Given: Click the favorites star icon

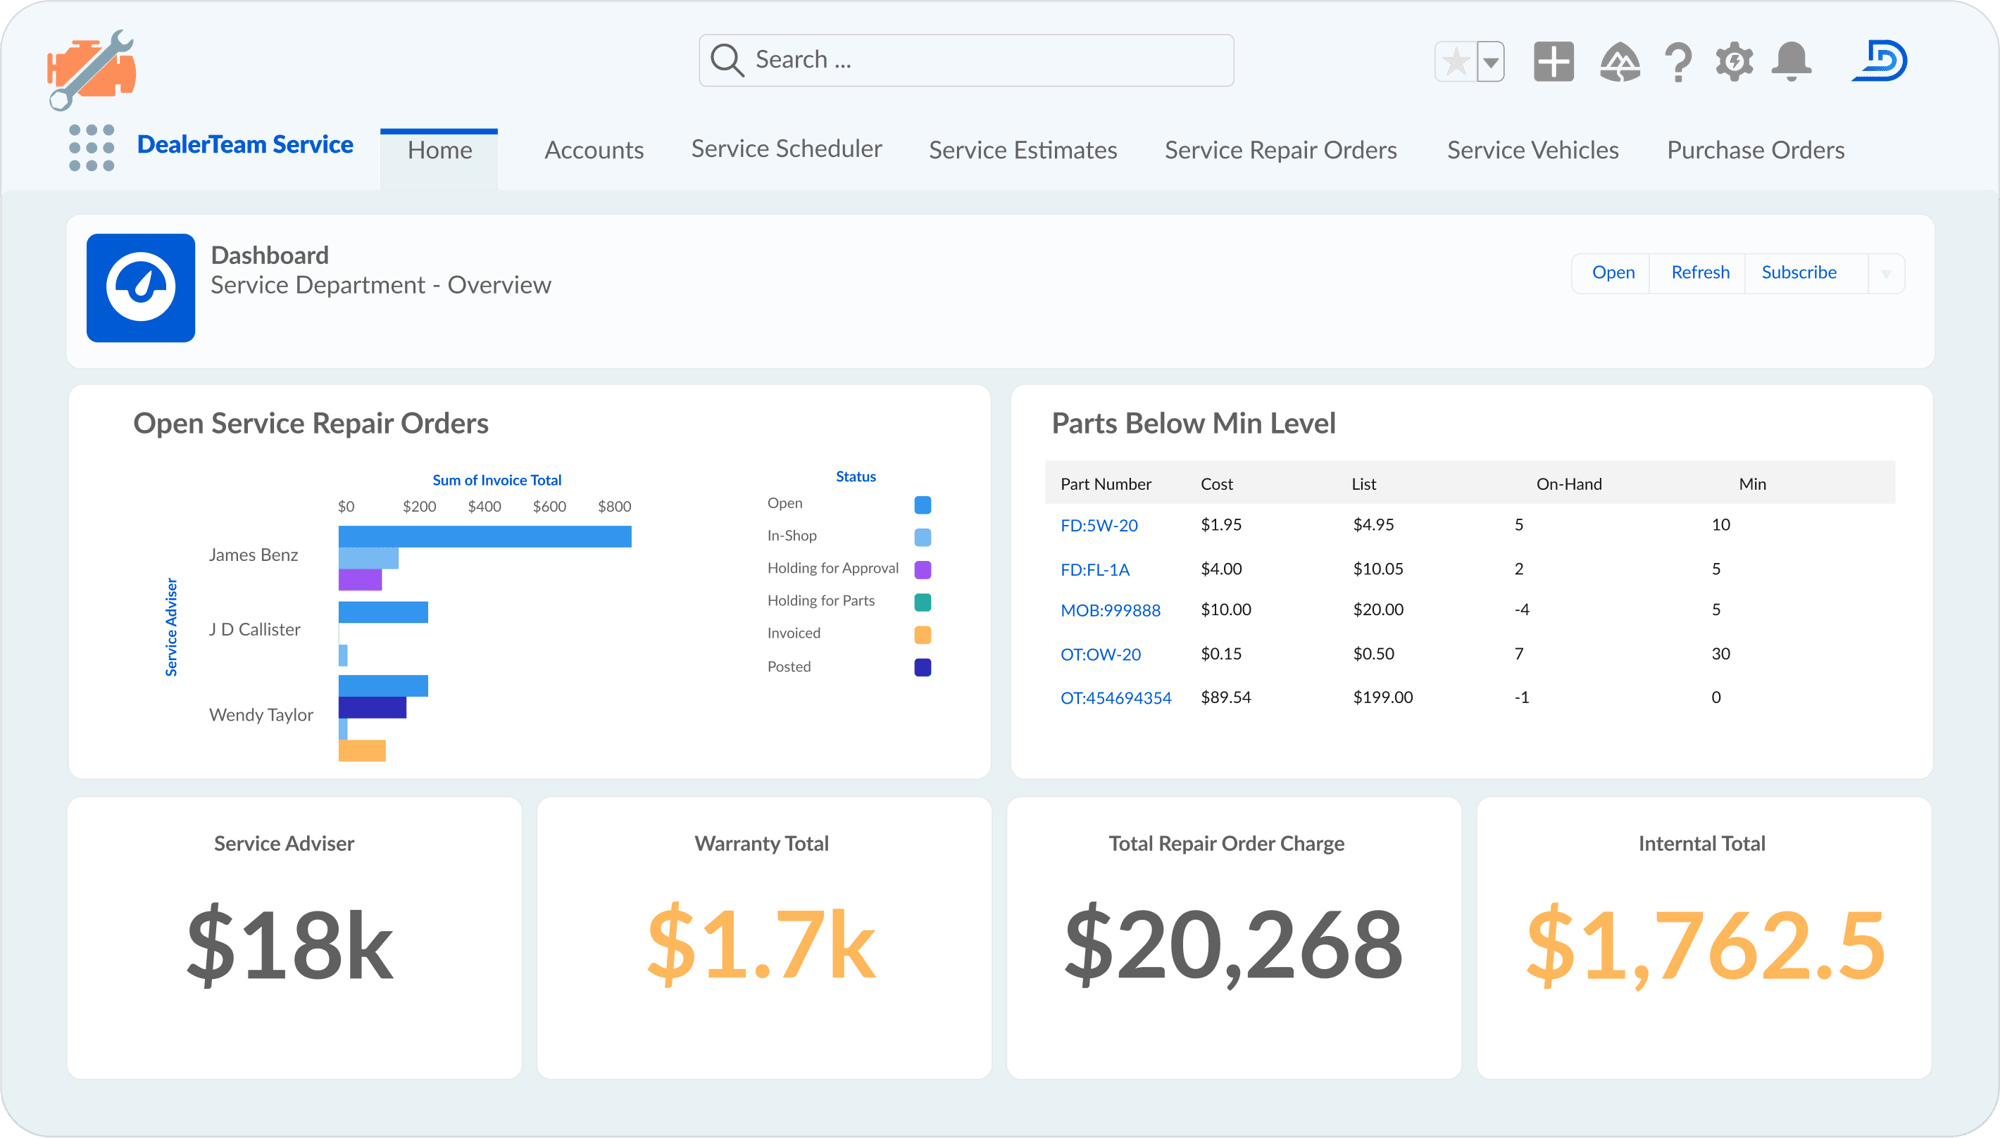Looking at the screenshot, I should pos(1456,62).
